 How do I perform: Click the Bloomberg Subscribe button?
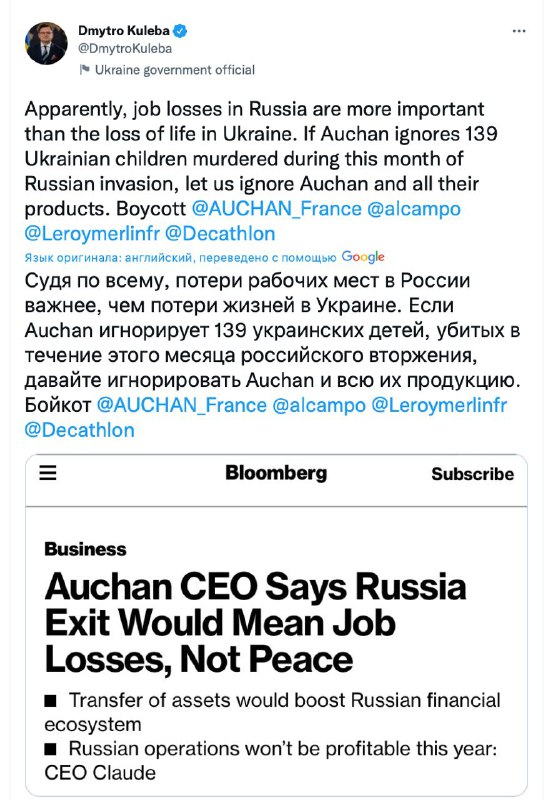(472, 473)
